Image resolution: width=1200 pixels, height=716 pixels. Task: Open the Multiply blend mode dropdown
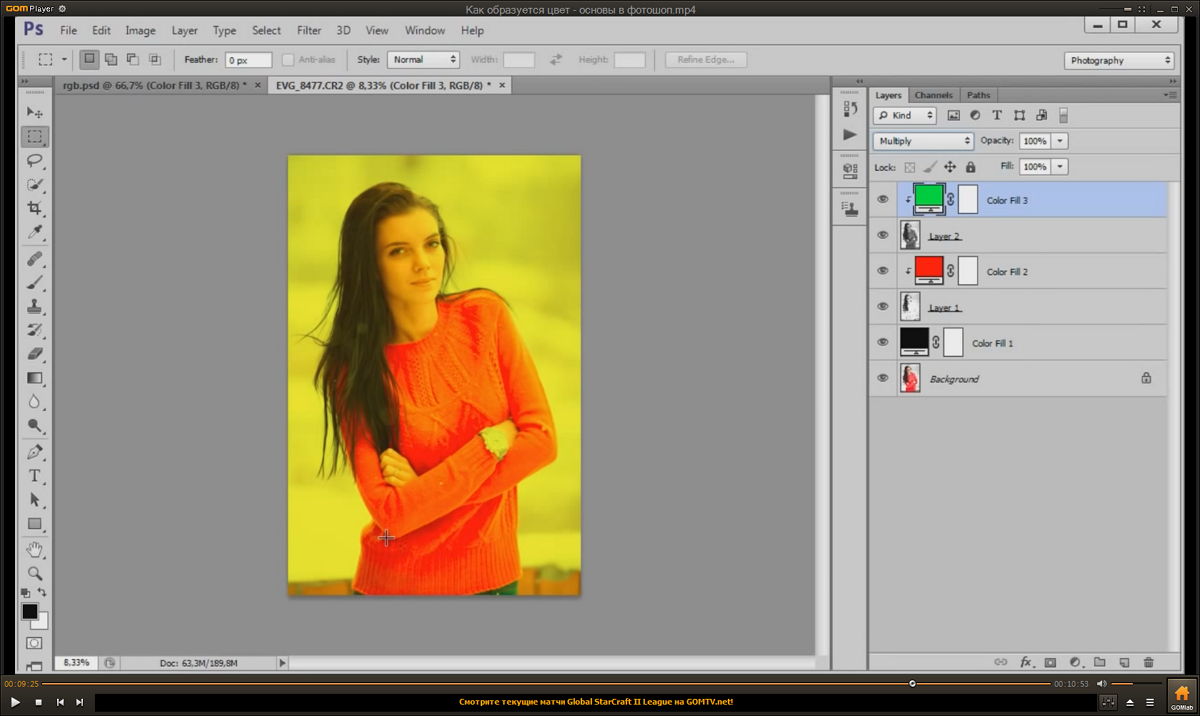click(923, 141)
